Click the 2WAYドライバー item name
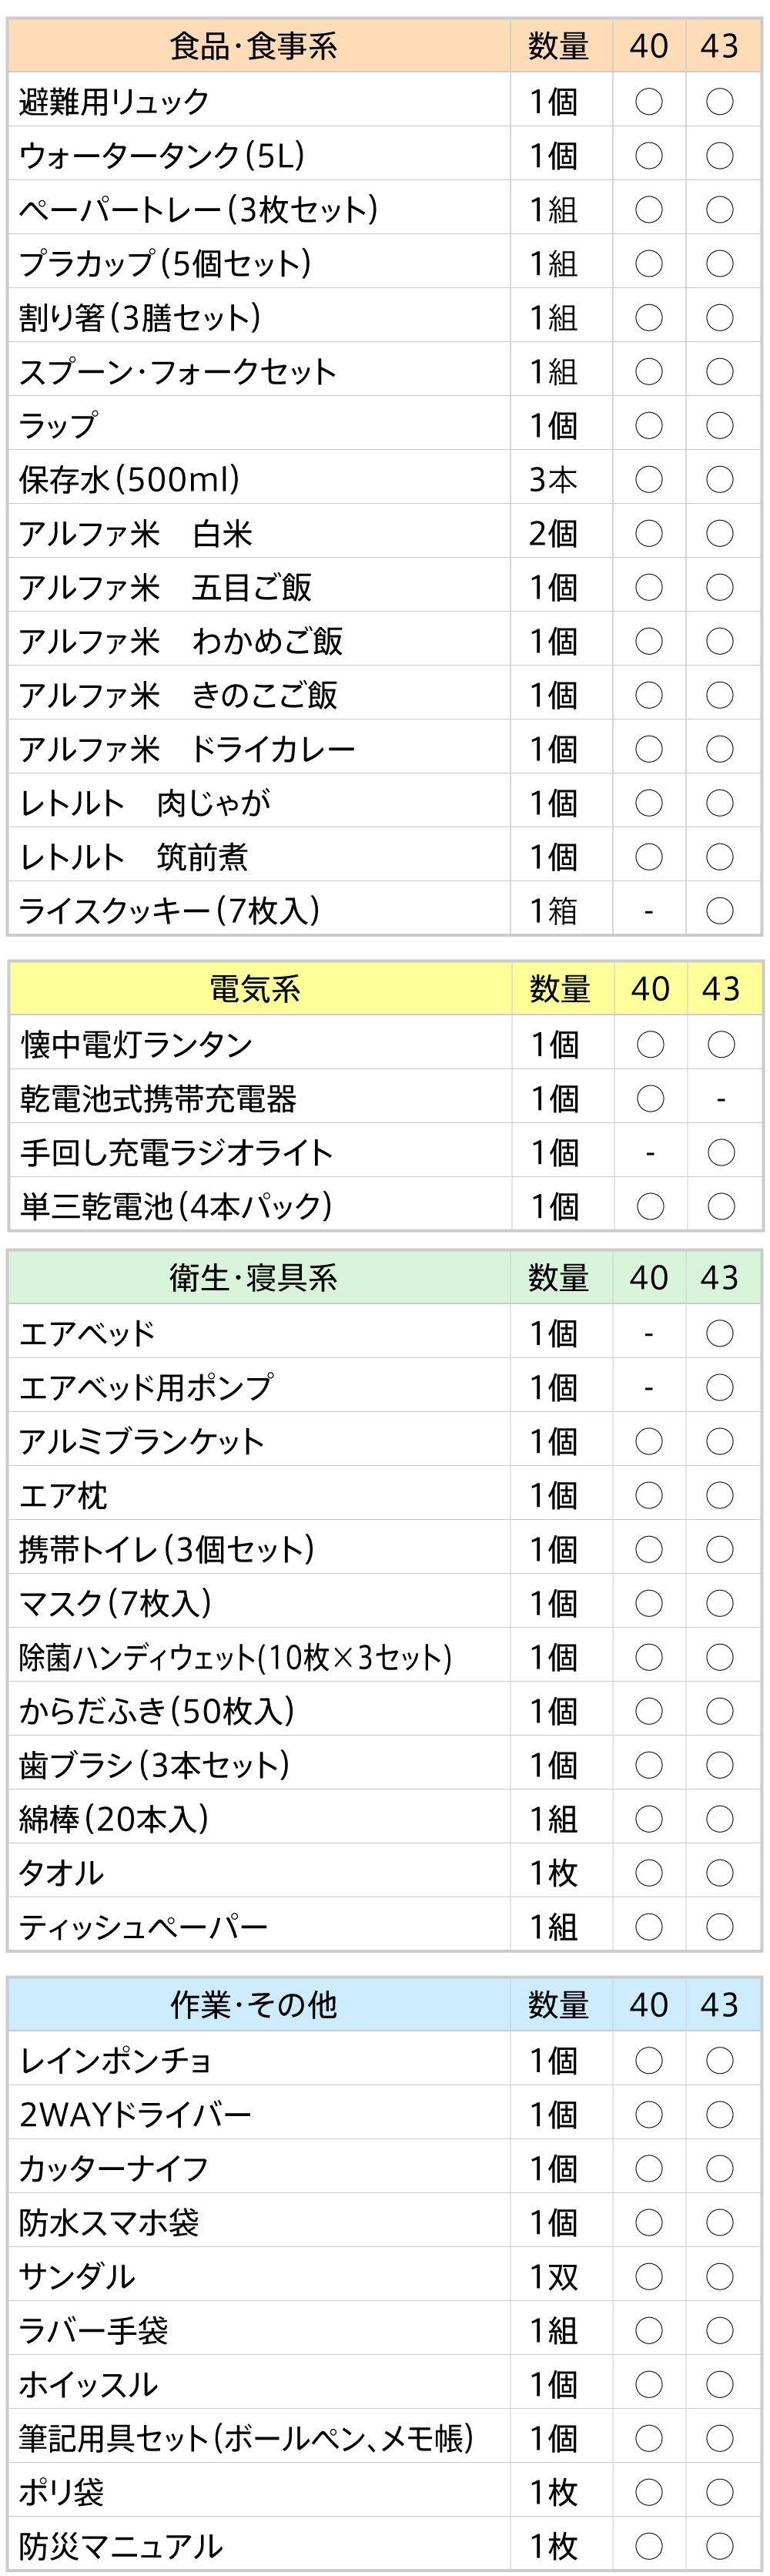This screenshot has height=2576, width=770. (x=135, y=2113)
